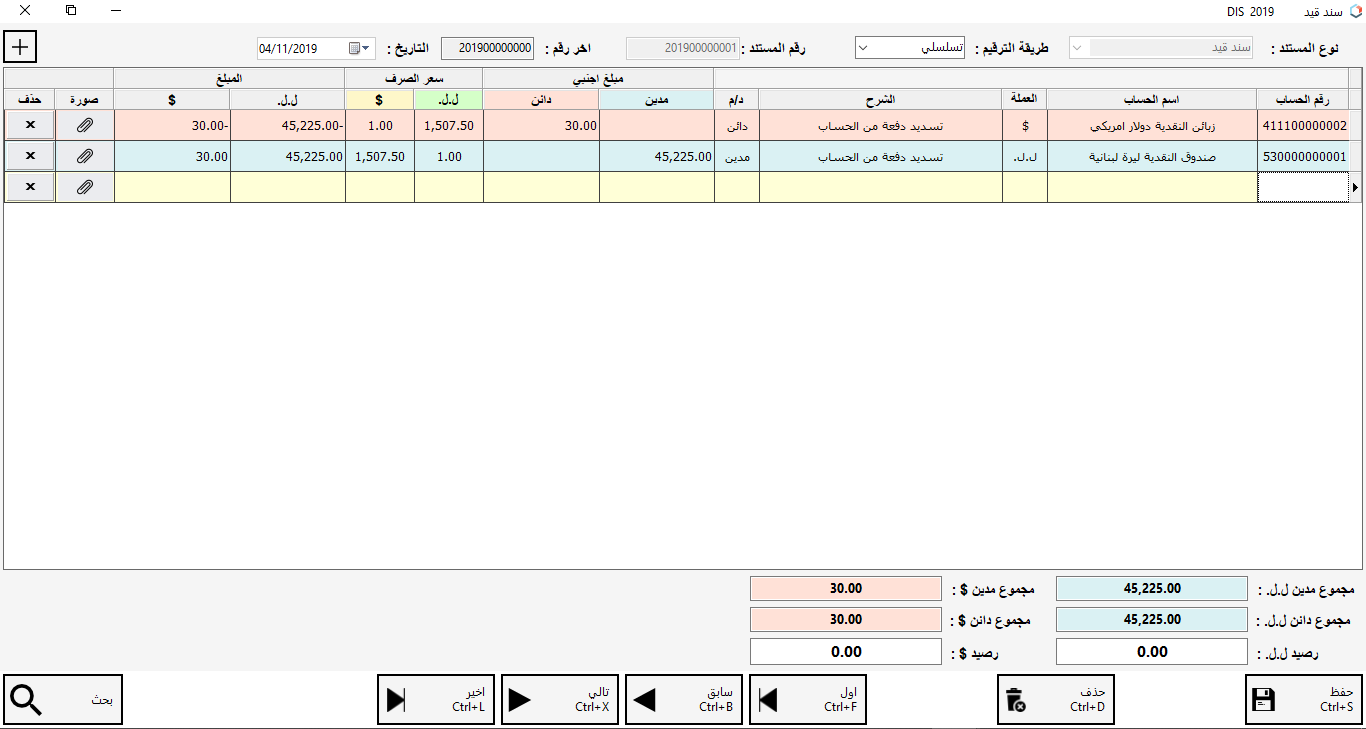Open Search with the بحث button
Screen dimensions: 1366x729
pos(63,700)
